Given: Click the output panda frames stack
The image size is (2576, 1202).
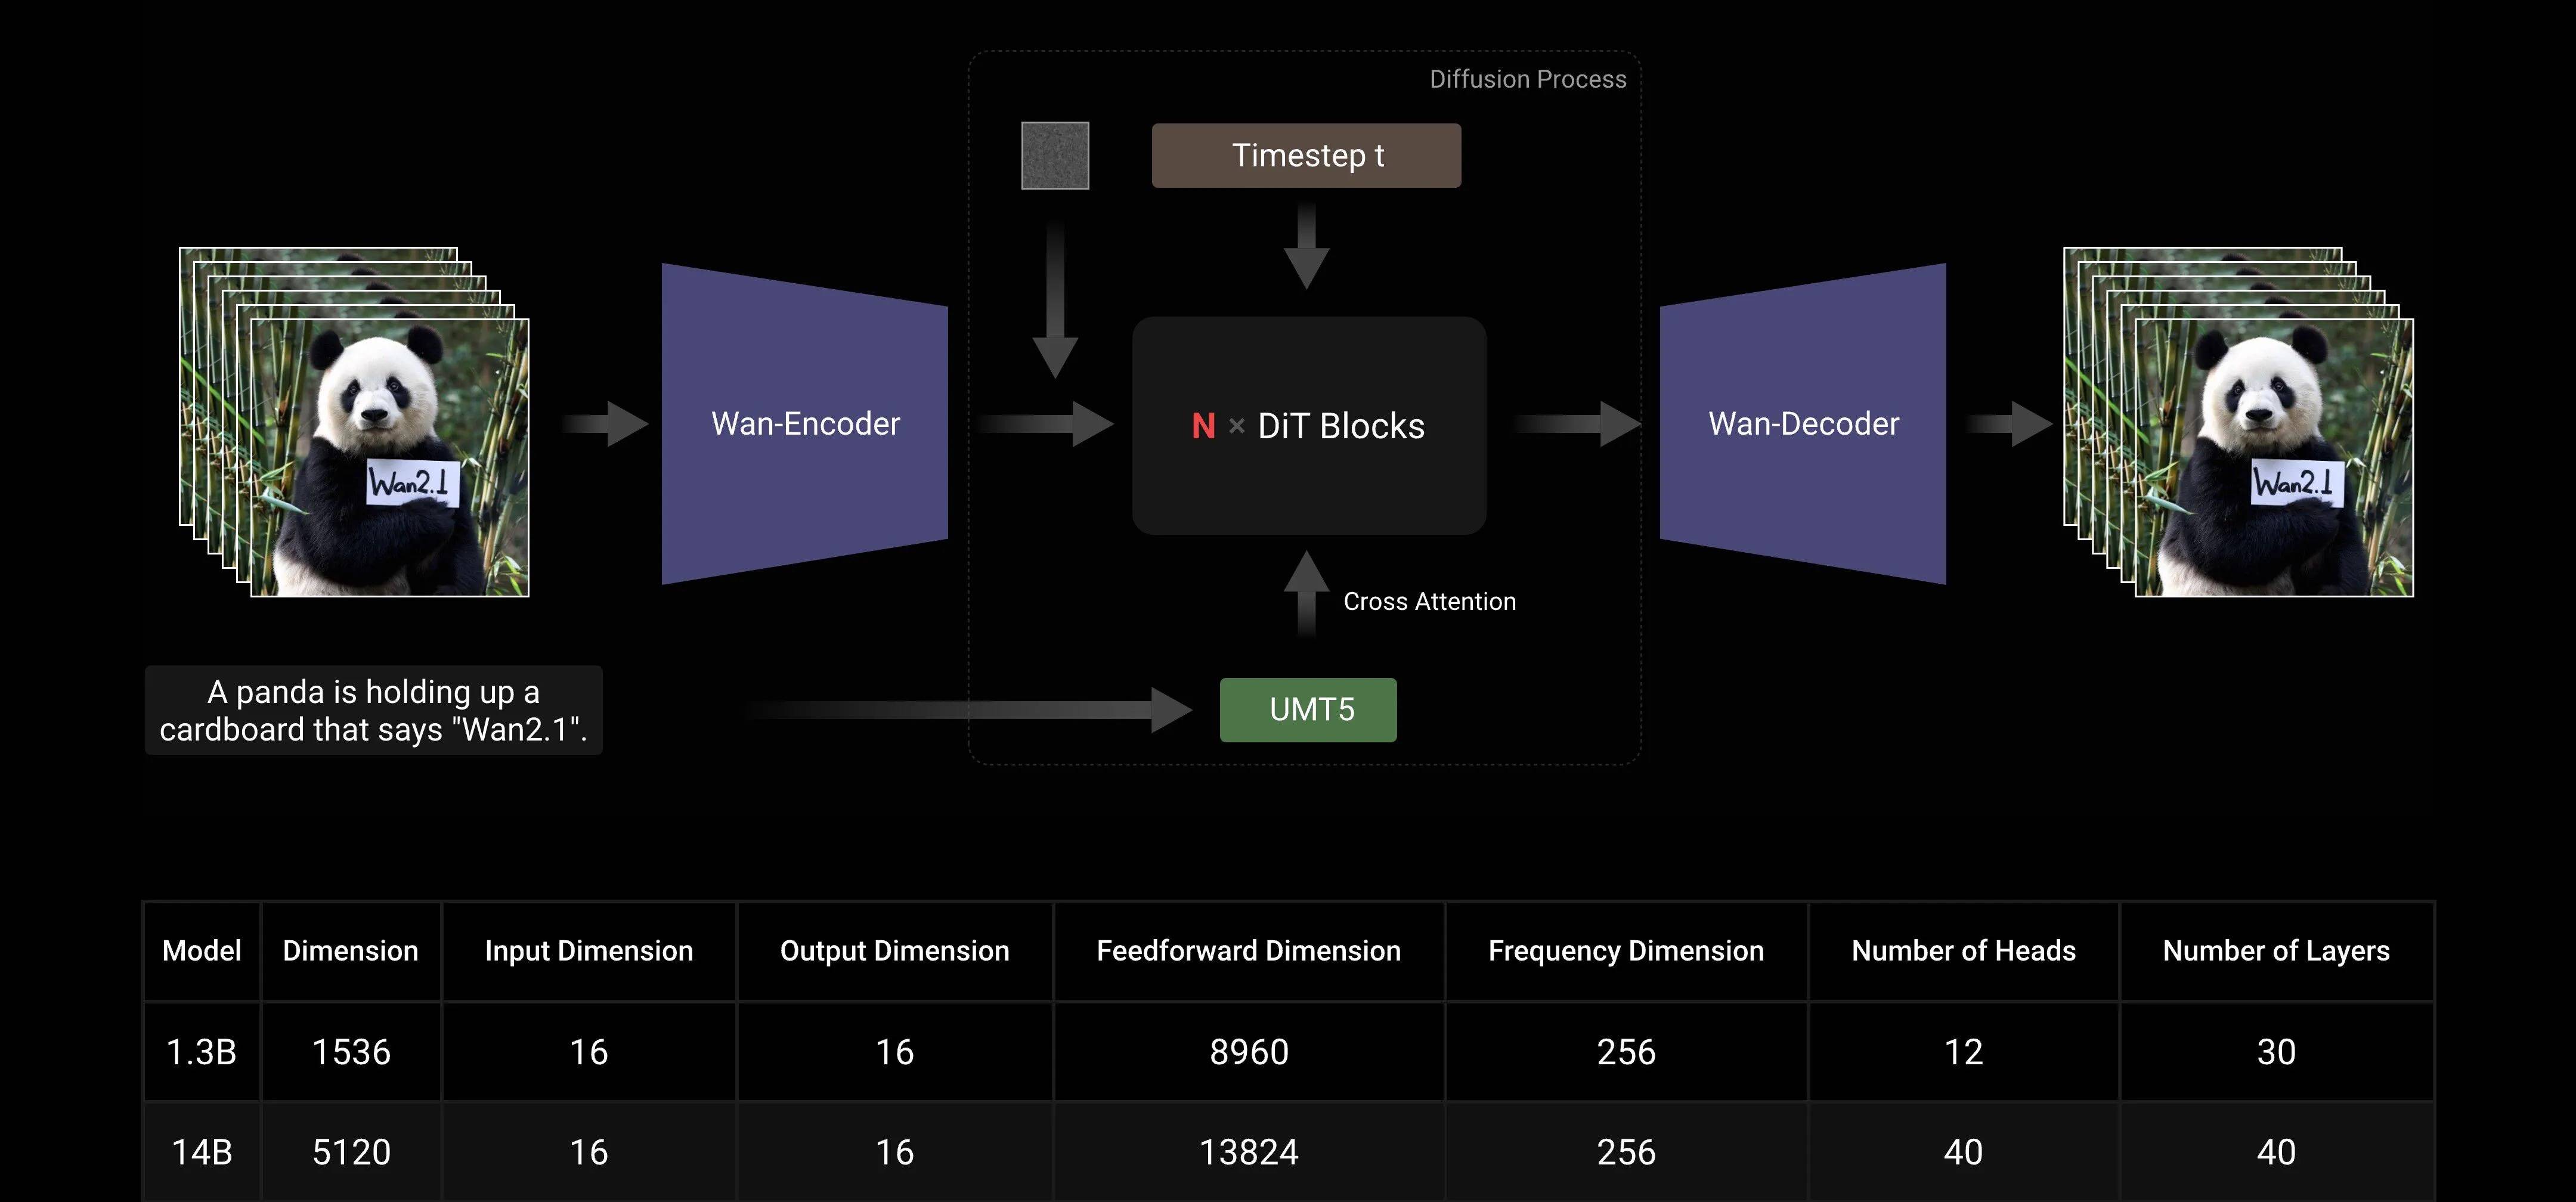Looking at the screenshot, I should coord(2238,422).
